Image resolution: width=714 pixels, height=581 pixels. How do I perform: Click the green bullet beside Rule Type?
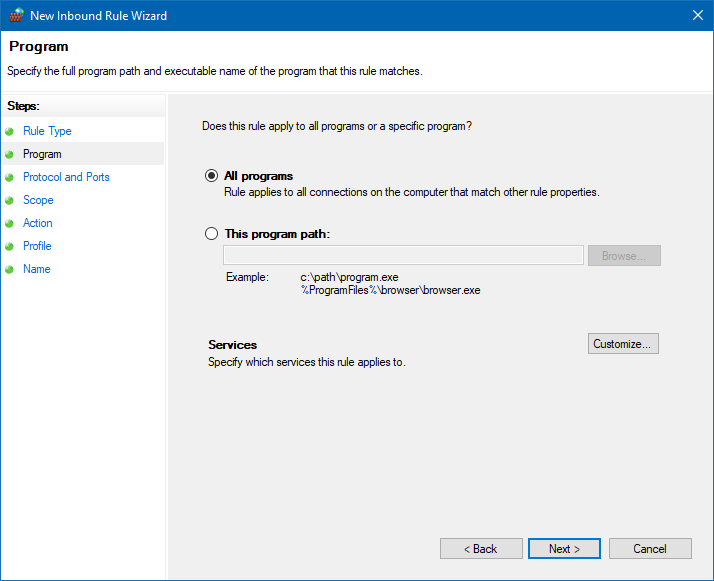[10, 131]
